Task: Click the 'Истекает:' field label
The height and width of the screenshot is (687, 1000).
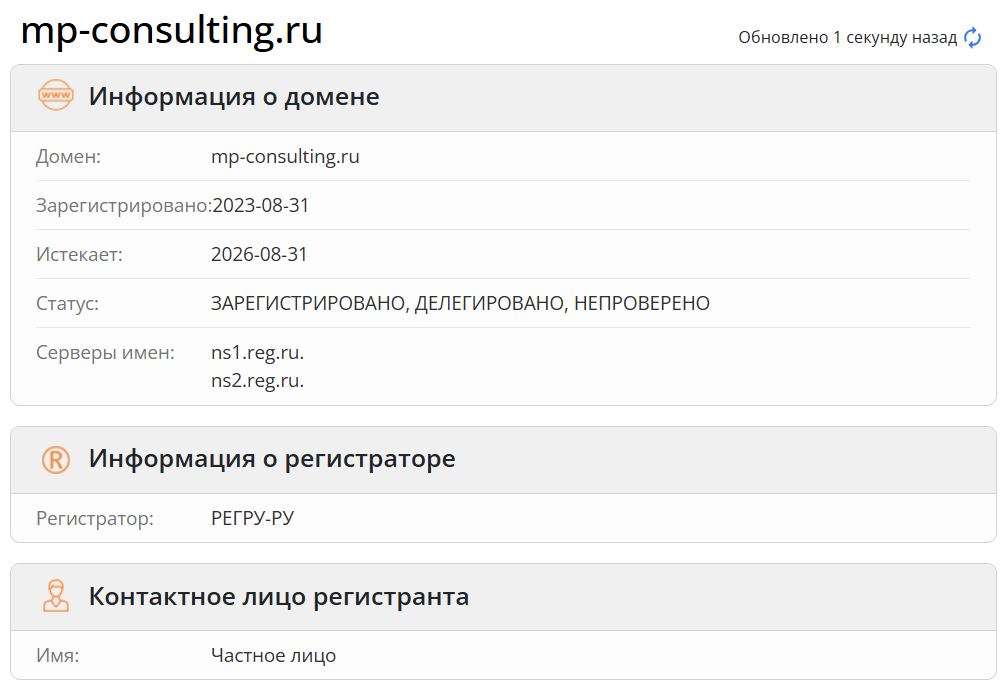Action: click(x=79, y=255)
